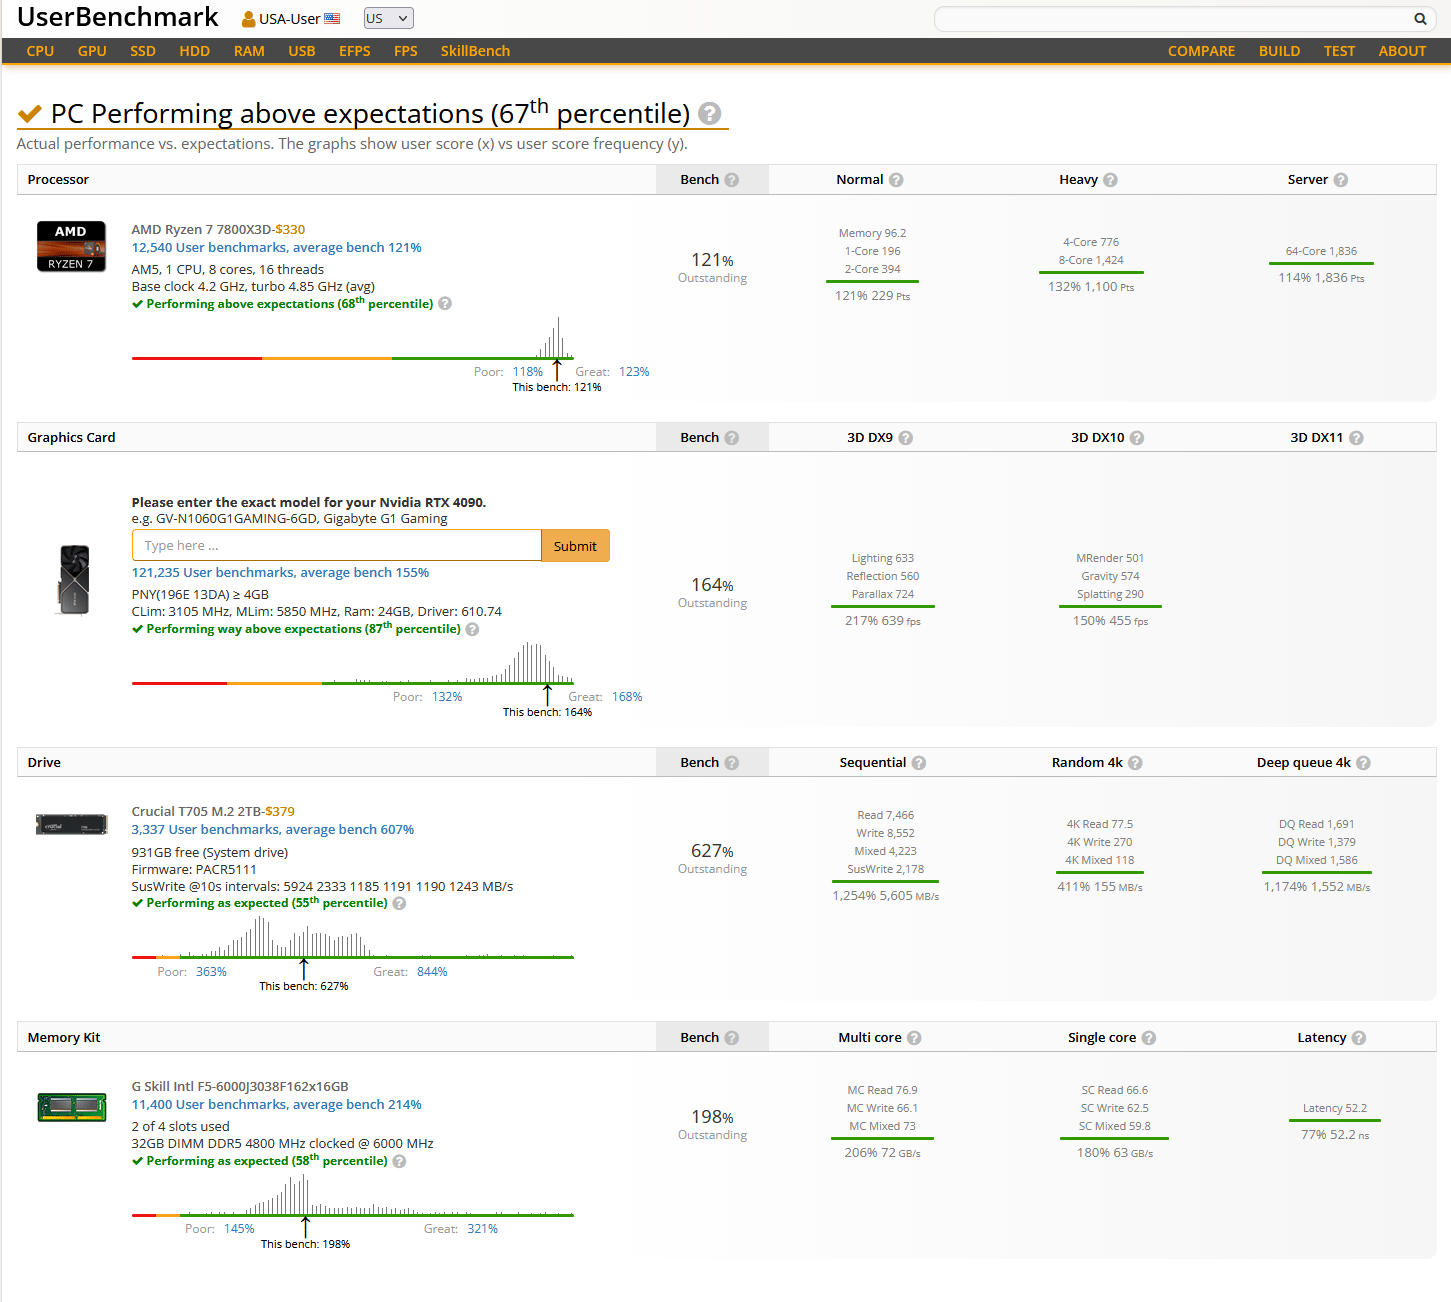Open the CPU menu
The image size is (1451, 1302).
(41, 51)
